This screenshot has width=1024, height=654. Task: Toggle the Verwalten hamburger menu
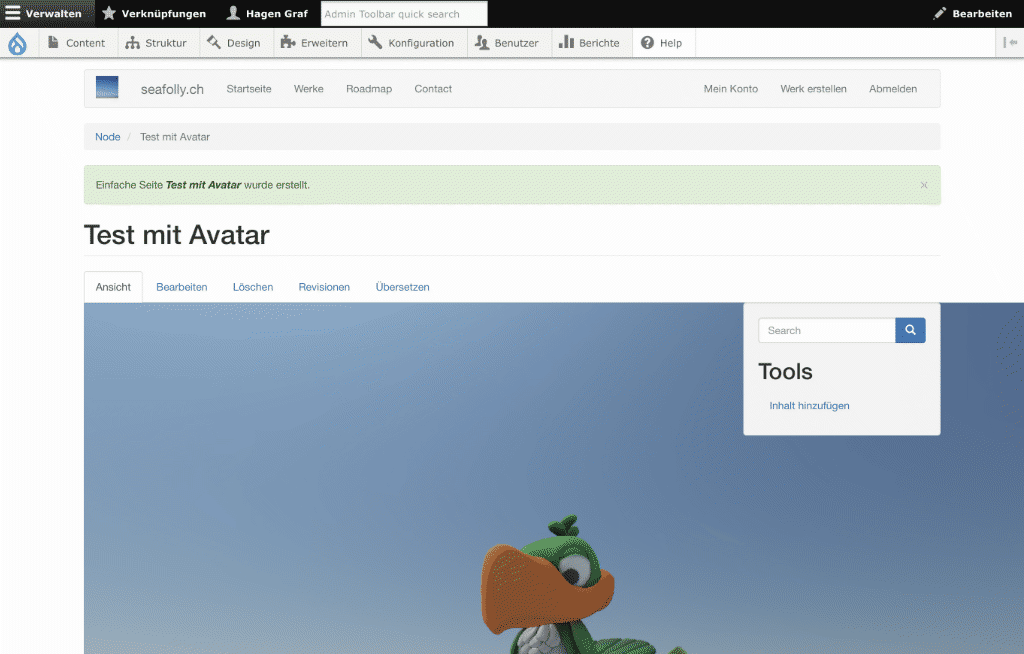coord(44,14)
